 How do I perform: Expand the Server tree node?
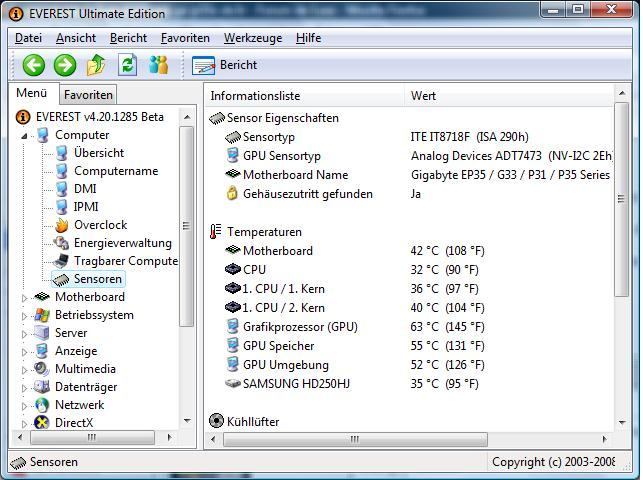[24, 334]
